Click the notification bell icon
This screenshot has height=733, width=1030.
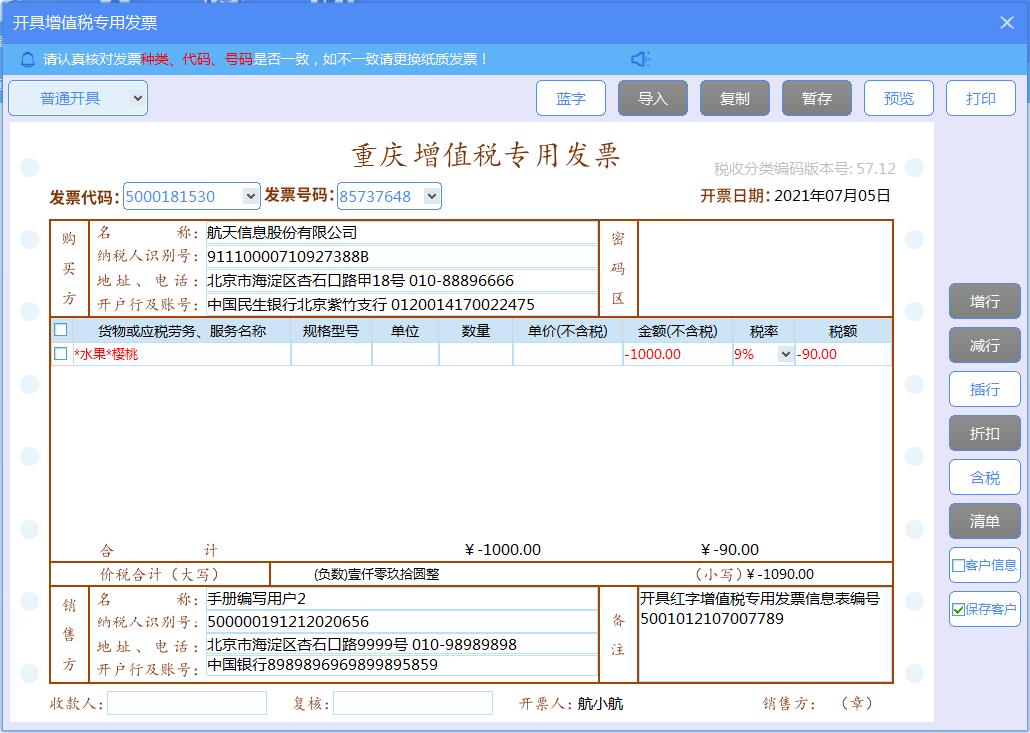[x=27, y=58]
